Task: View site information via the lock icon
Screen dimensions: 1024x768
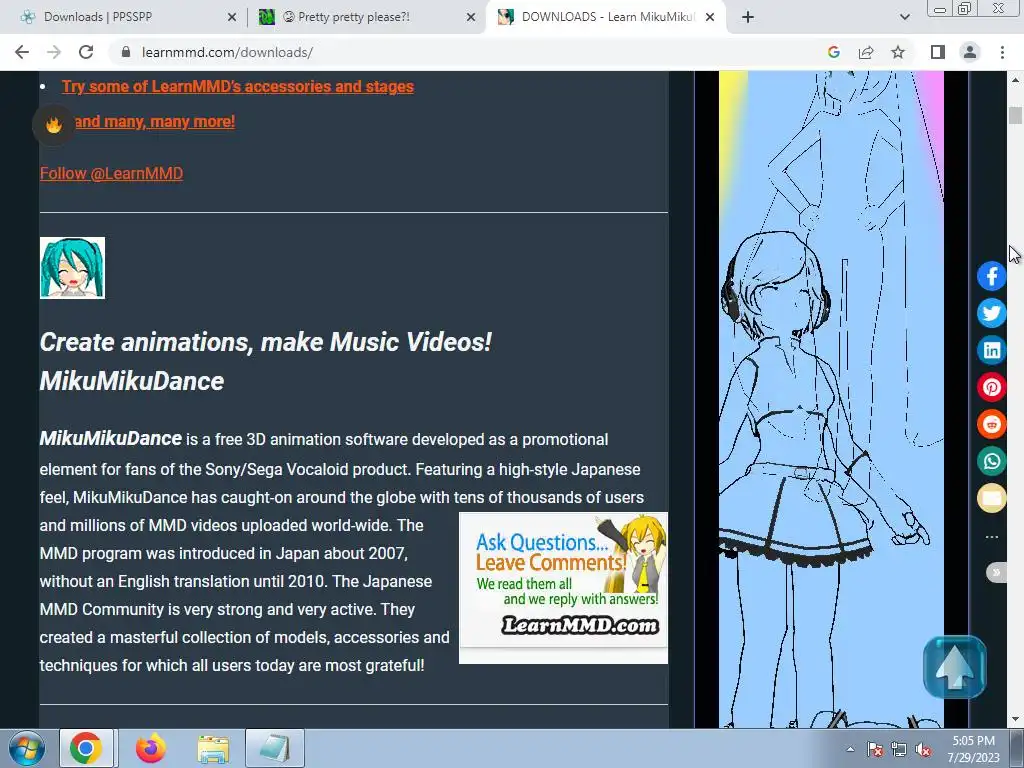Action: point(126,52)
